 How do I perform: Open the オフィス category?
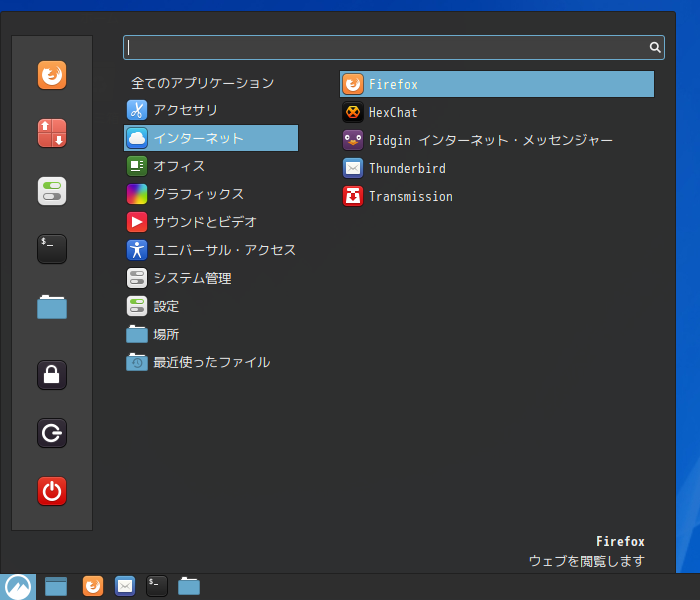coord(211,166)
